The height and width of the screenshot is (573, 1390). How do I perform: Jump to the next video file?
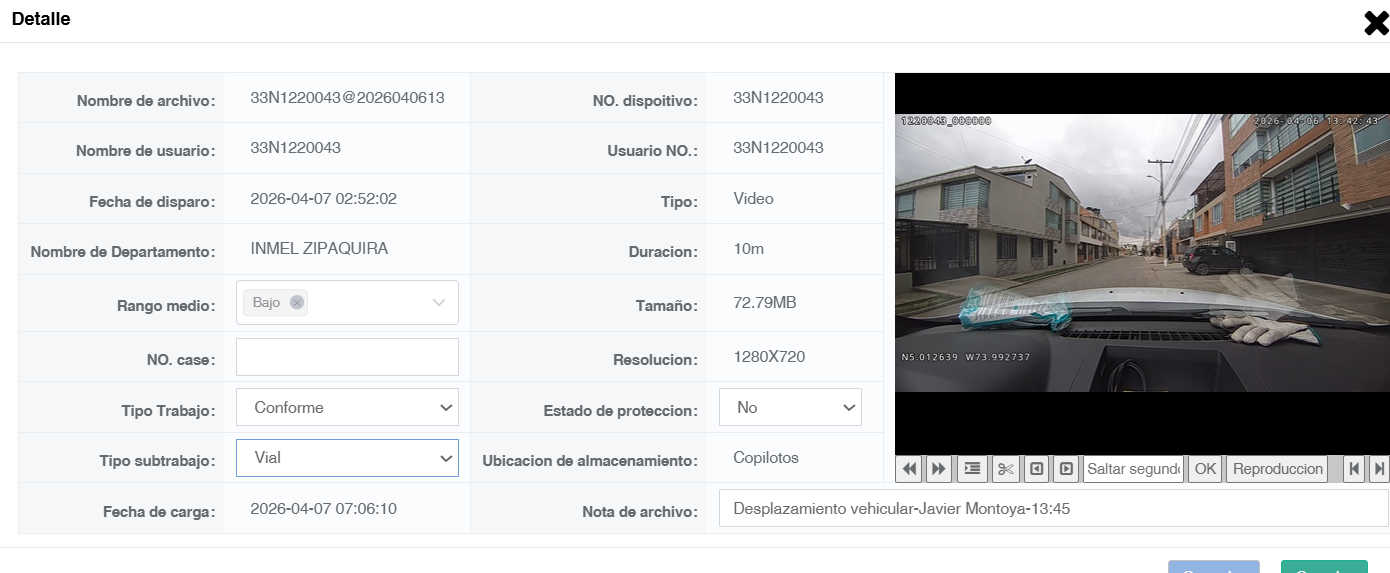point(1380,469)
